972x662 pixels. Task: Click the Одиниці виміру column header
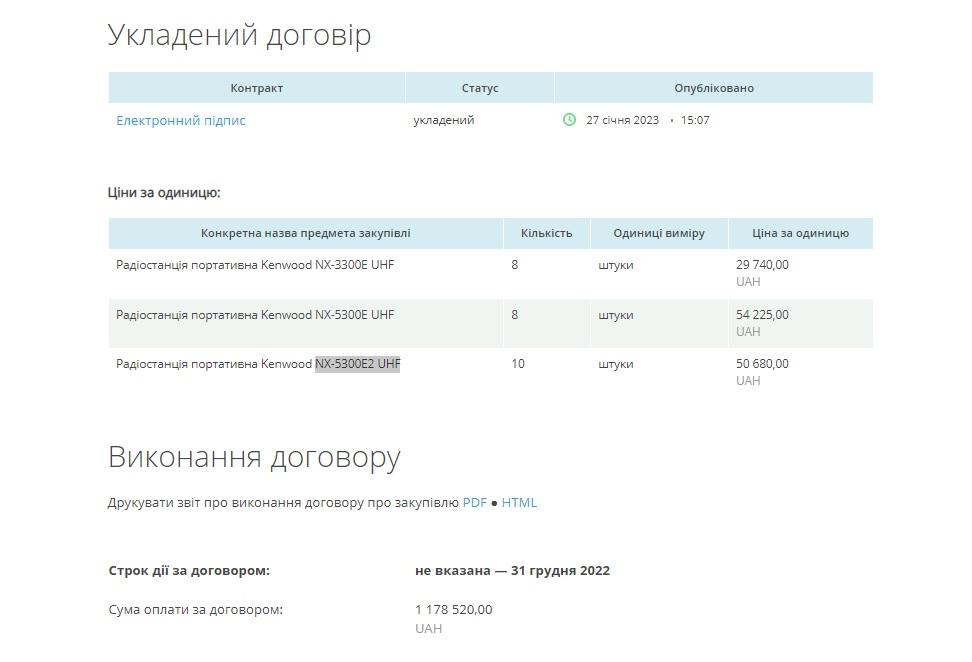[x=659, y=233]
